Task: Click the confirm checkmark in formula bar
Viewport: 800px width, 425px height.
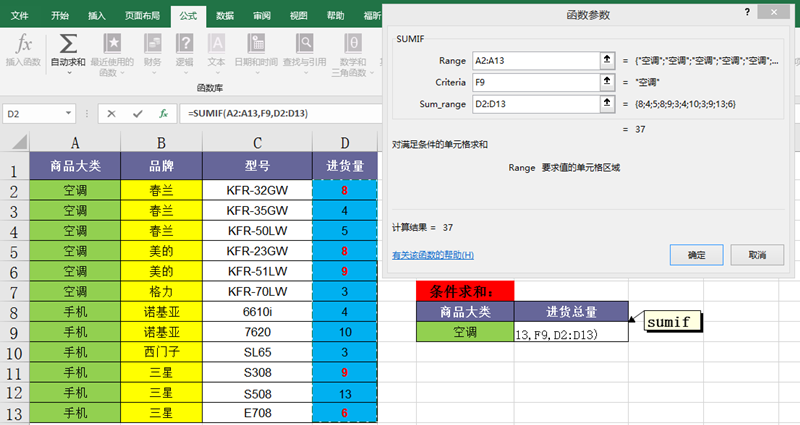Action: (x=137, y=114)
